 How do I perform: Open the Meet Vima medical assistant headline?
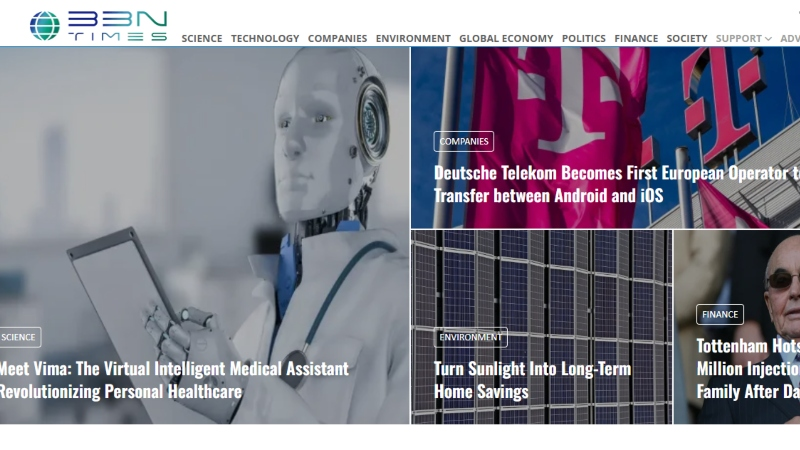point(174,380)
